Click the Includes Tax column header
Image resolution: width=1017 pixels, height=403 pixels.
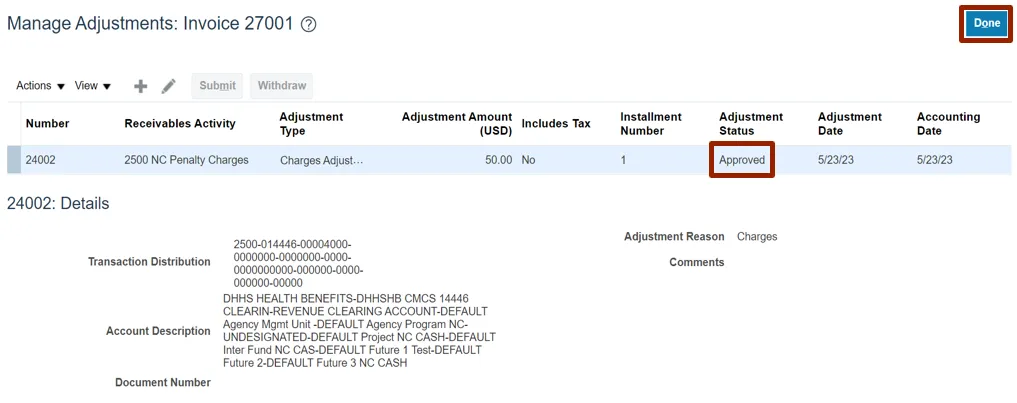[x=556, y=124]
